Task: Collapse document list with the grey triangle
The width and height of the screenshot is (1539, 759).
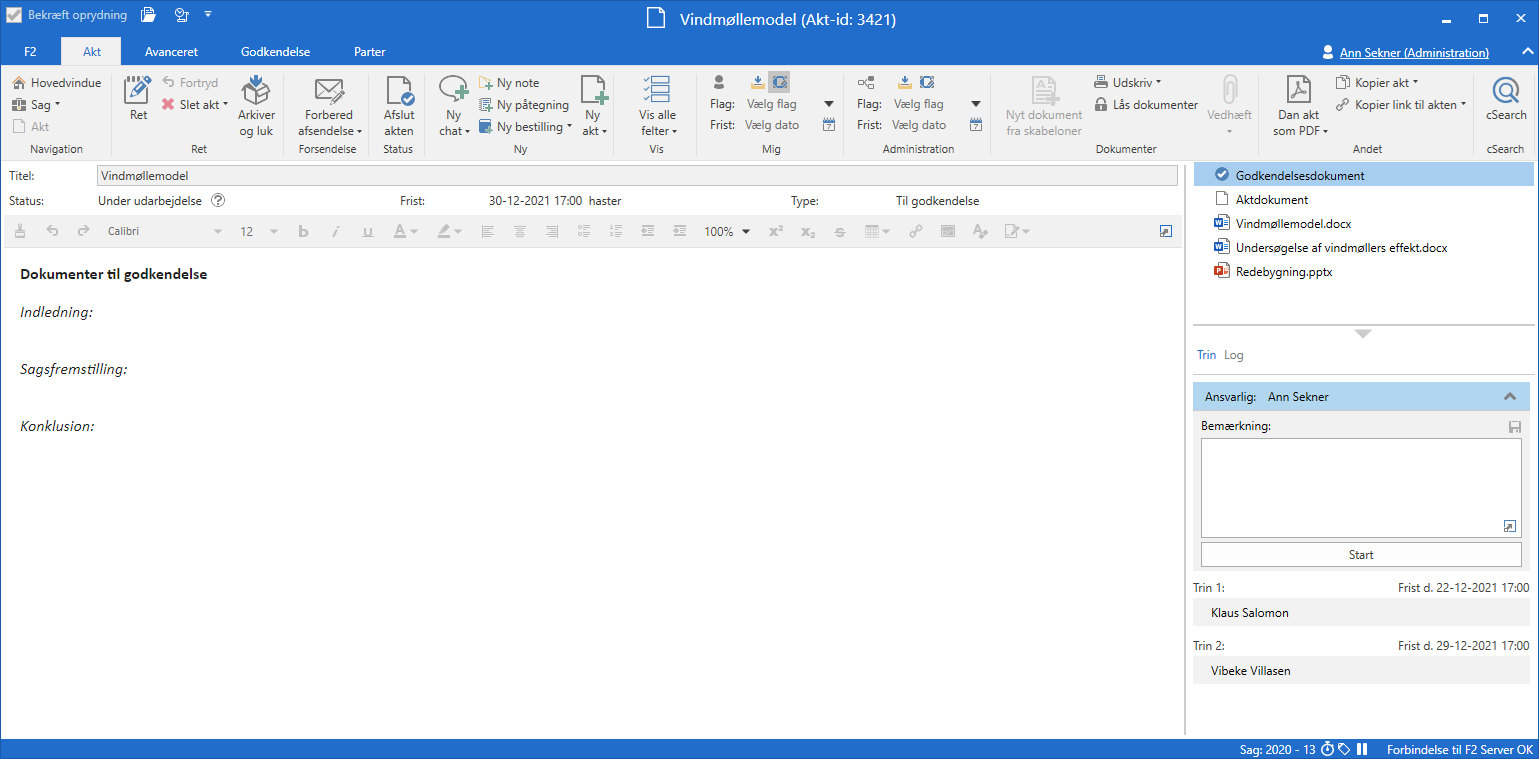Action: 1362,333
